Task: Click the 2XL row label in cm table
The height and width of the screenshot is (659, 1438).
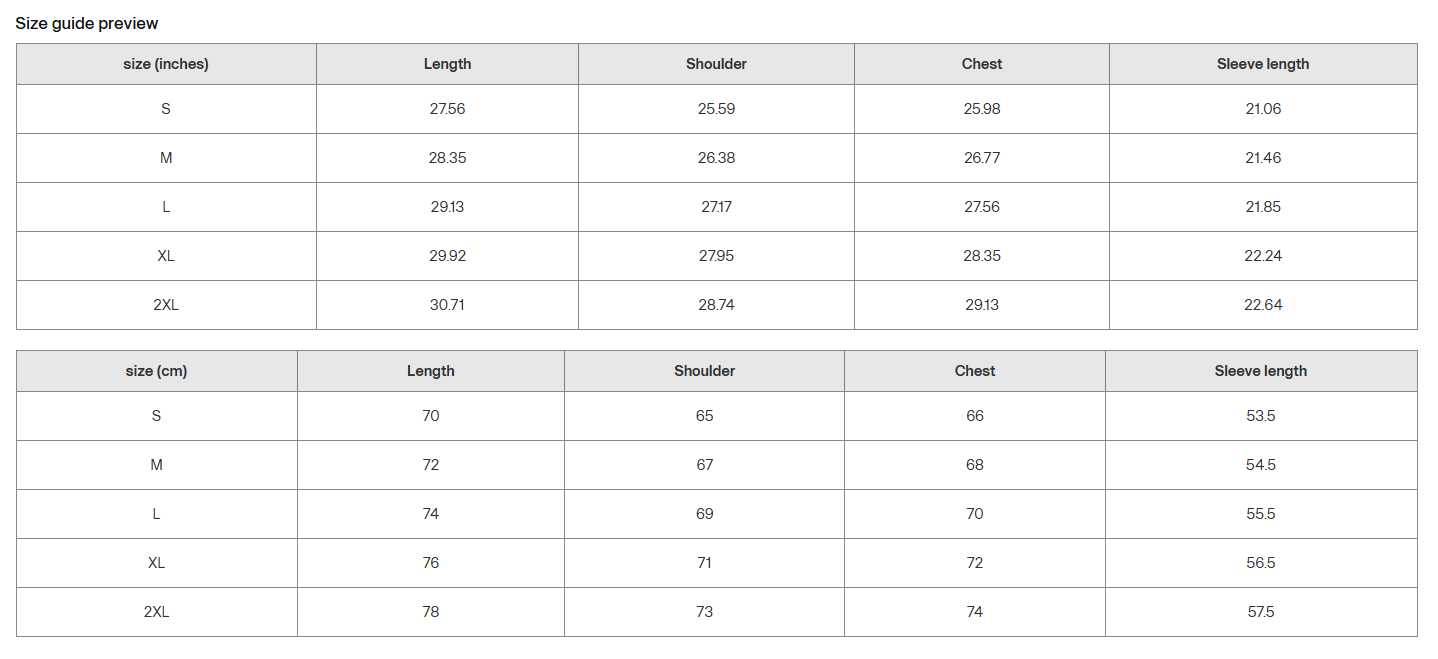Action: [x=156, y=612]
